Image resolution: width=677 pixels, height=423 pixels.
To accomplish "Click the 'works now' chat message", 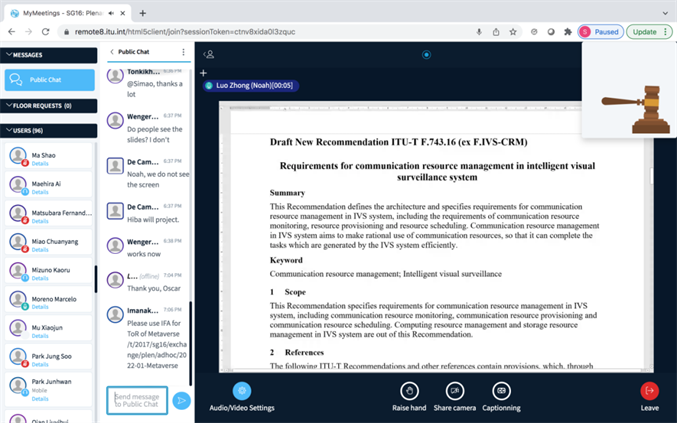I will pyautogui.click(x=144, y=254).
